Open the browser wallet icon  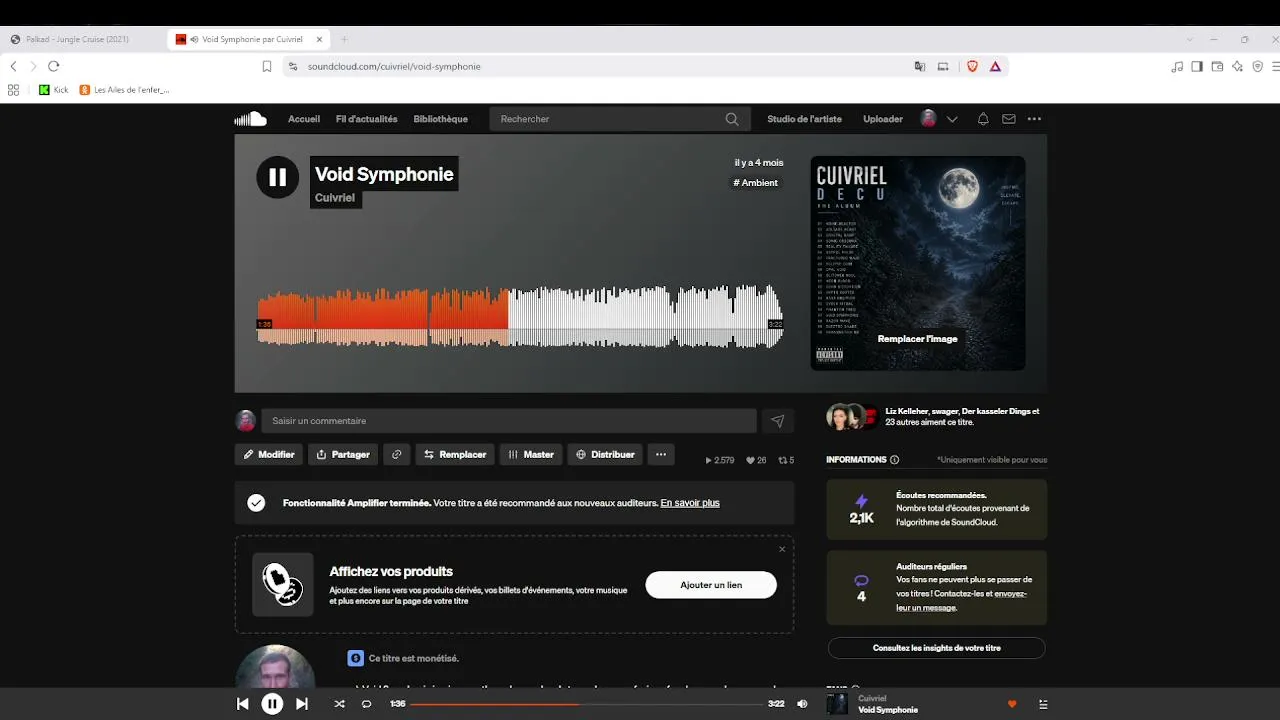[1217, 66]
